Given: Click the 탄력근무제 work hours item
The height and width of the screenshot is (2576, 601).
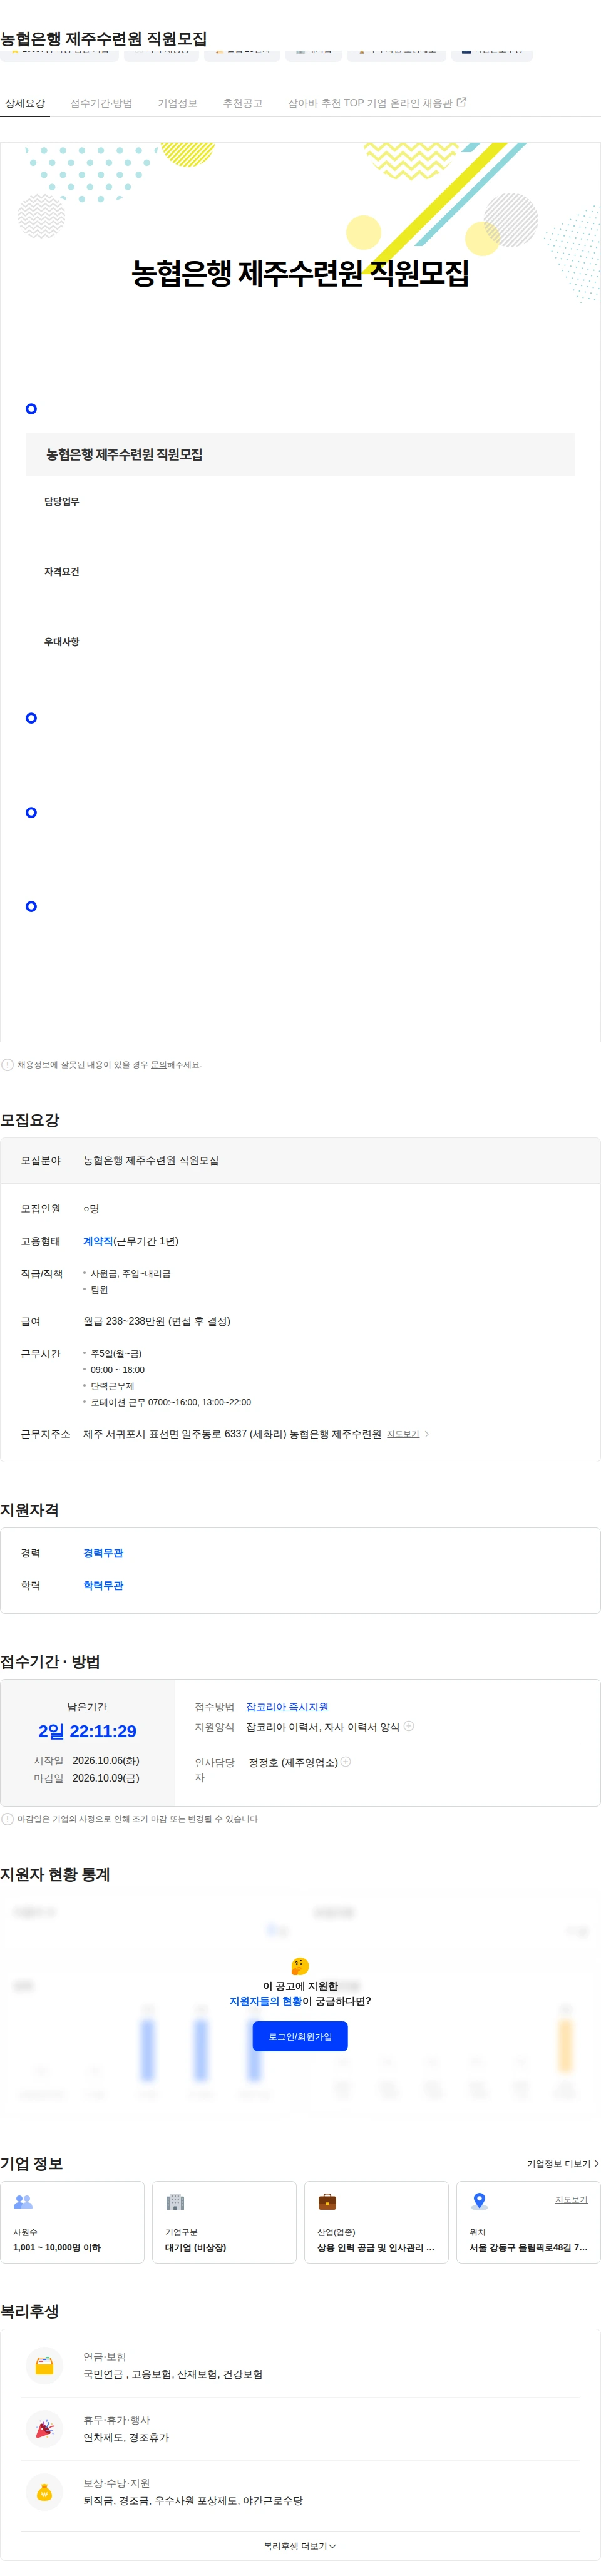Looking at the screenshot, I should (112, 1386).
